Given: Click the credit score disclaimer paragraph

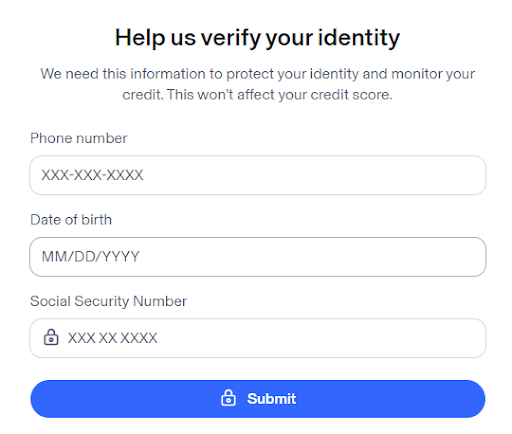Looking at the screenshot, I should (x=257, y=84).
